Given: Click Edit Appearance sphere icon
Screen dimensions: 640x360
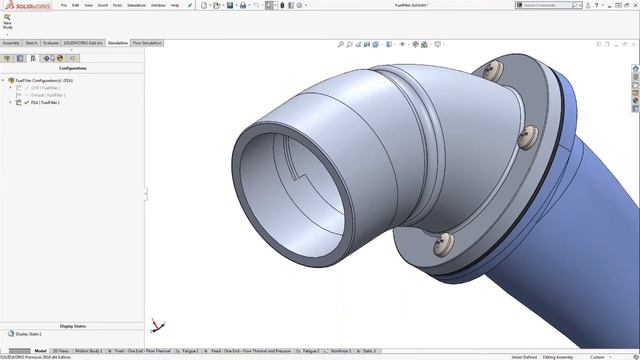Looking at the screenshot, I should click(416, 44).
